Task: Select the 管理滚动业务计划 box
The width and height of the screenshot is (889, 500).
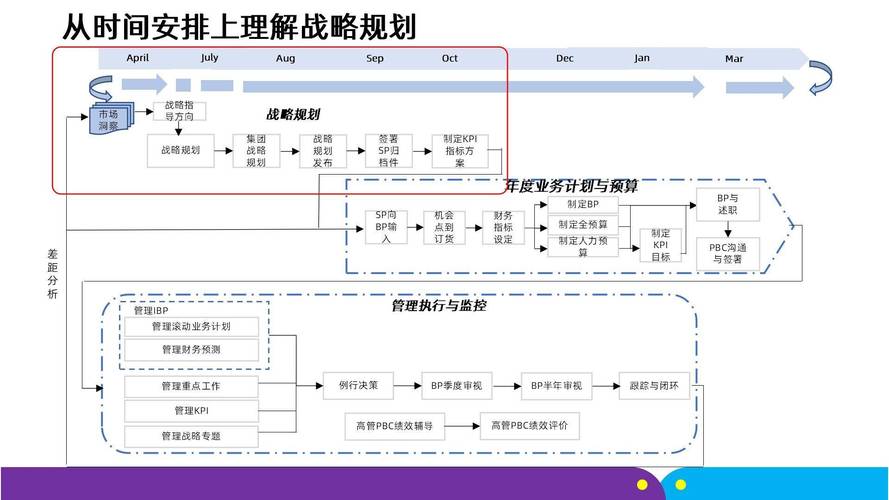Action: 191,327
